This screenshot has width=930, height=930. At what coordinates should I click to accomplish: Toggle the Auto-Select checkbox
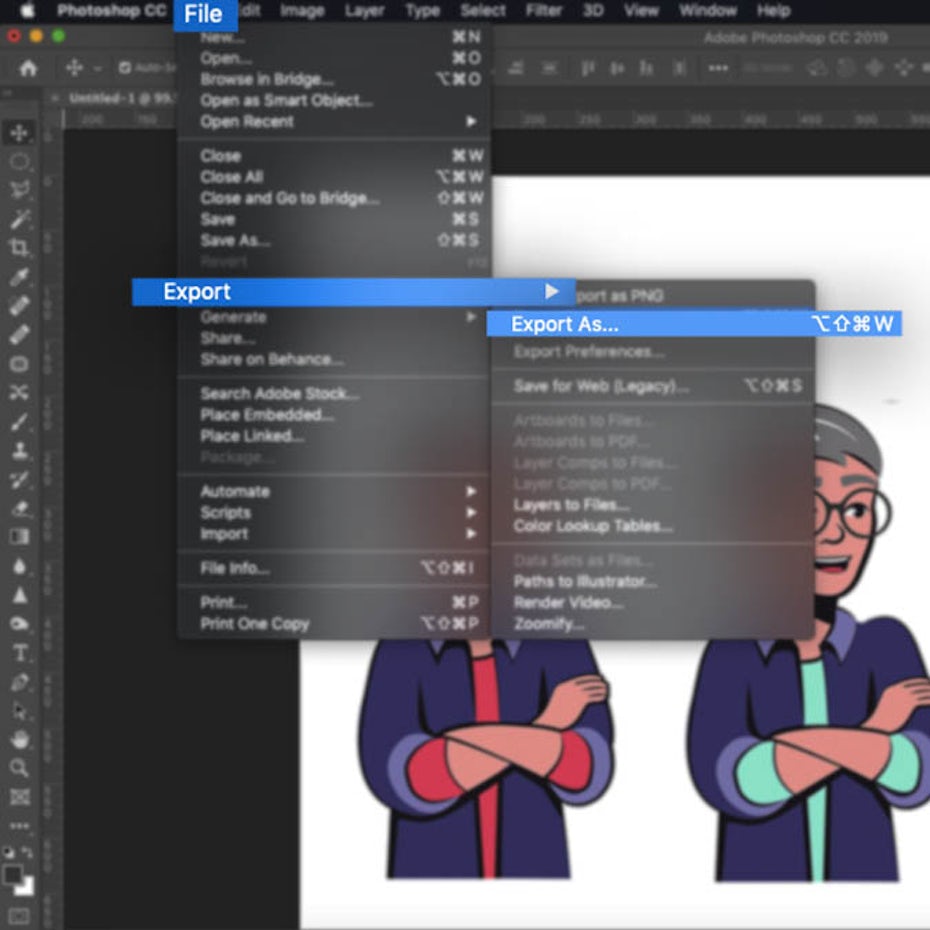[125, 68]
